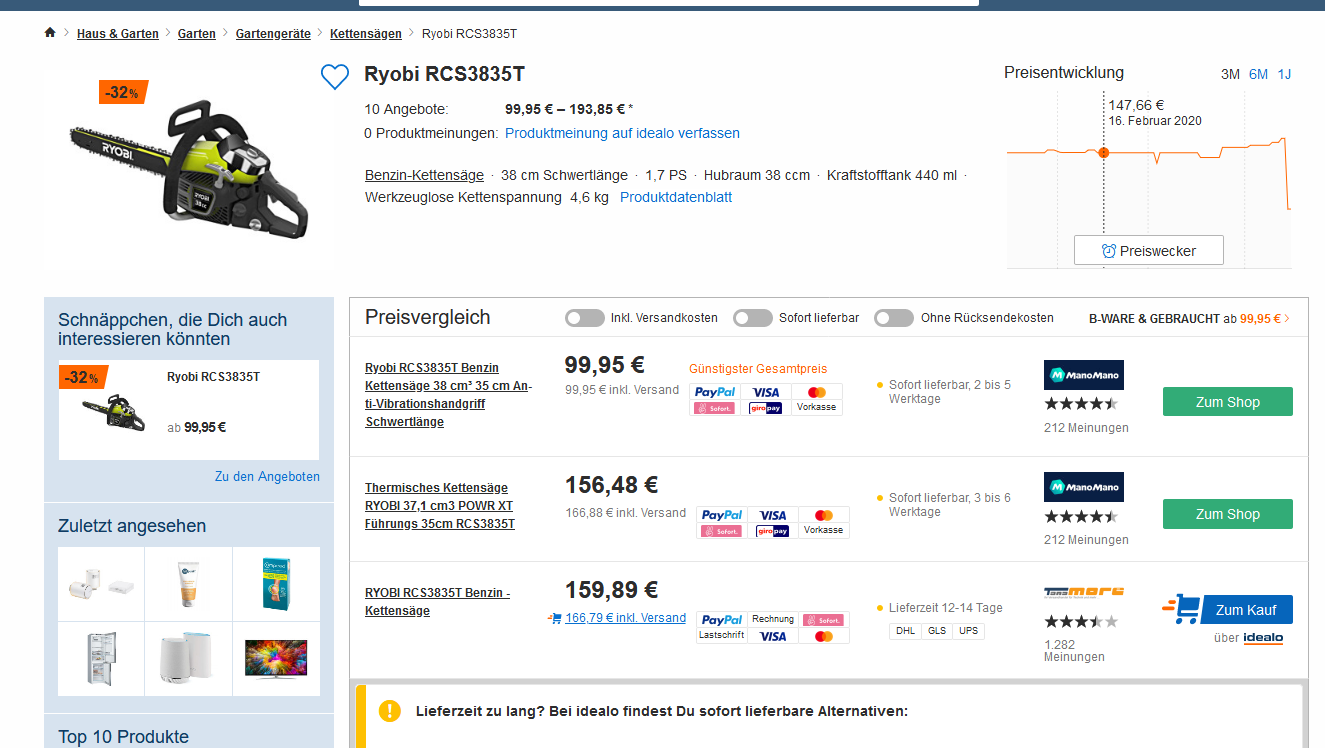The height and width of the screenshot is (748, 1325).
Task: Expand B-Ware & Gebraucht offers arrow
Action: click(x=1287, y=318)
